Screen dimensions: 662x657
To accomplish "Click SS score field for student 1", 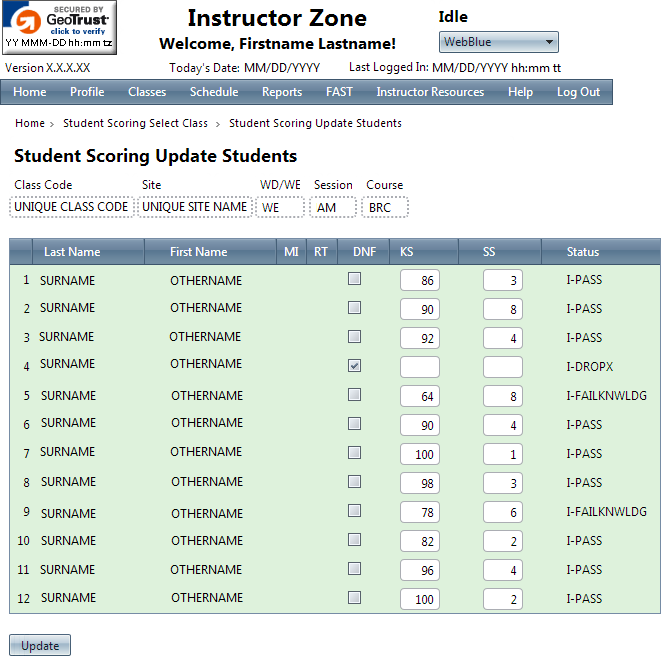I will coord(503,280).
